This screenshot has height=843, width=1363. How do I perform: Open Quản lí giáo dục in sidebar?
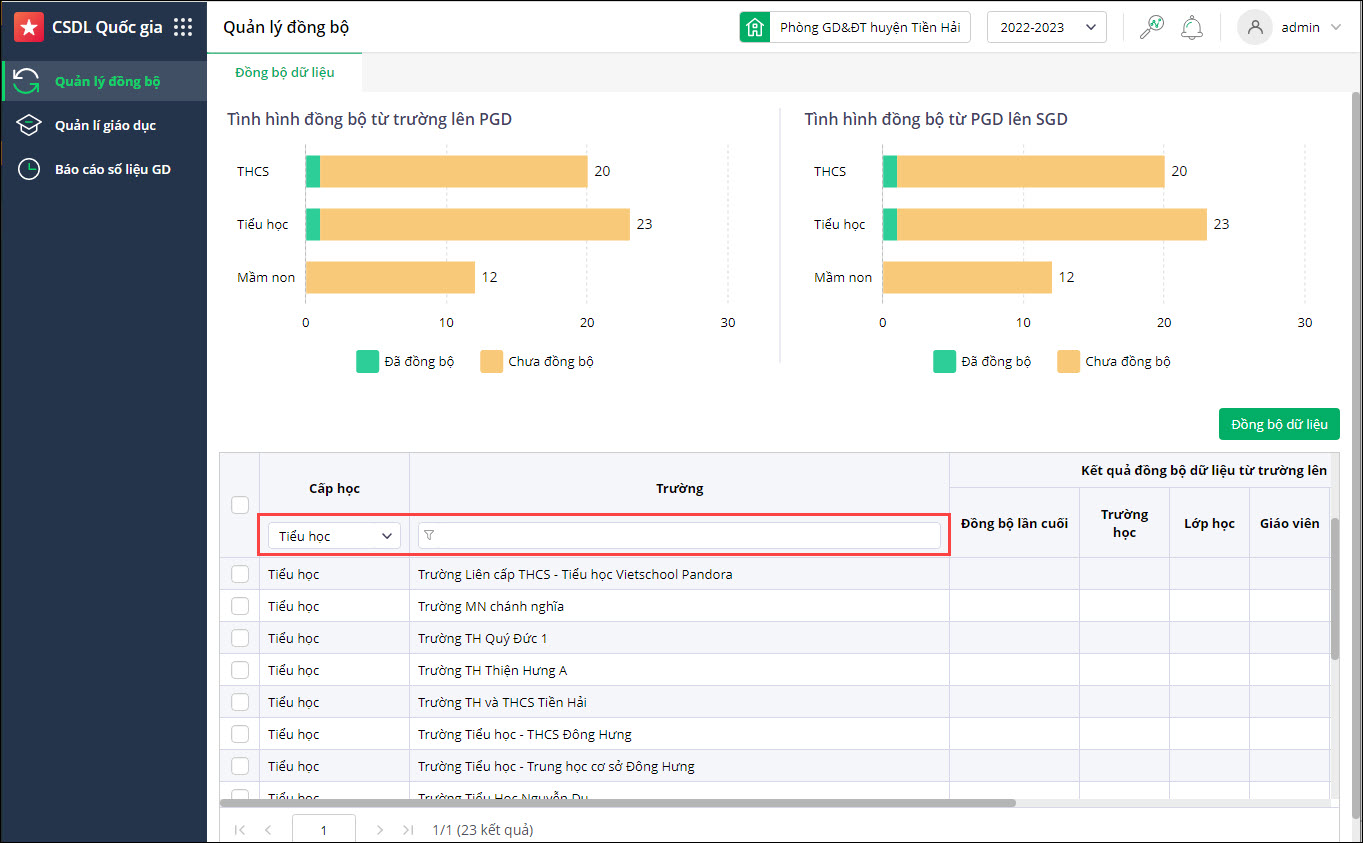105,125
